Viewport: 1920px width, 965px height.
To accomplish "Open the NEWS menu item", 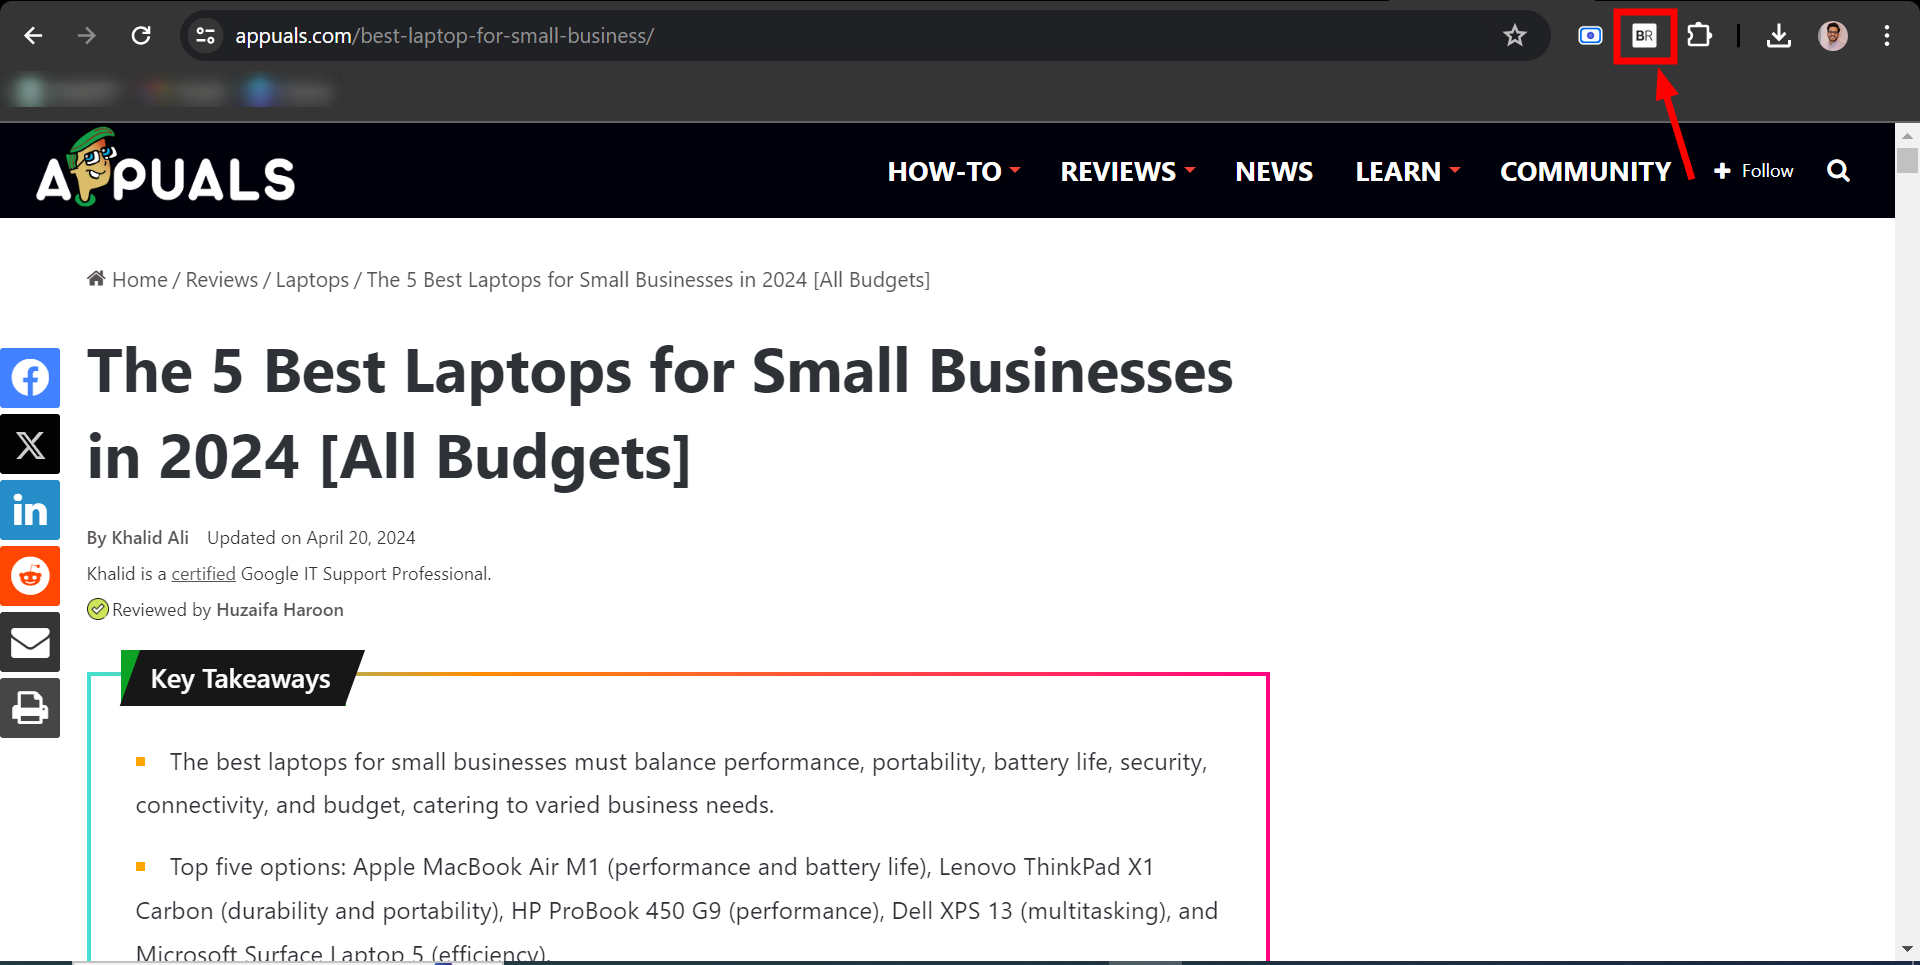I will (x=1274, y=172).
